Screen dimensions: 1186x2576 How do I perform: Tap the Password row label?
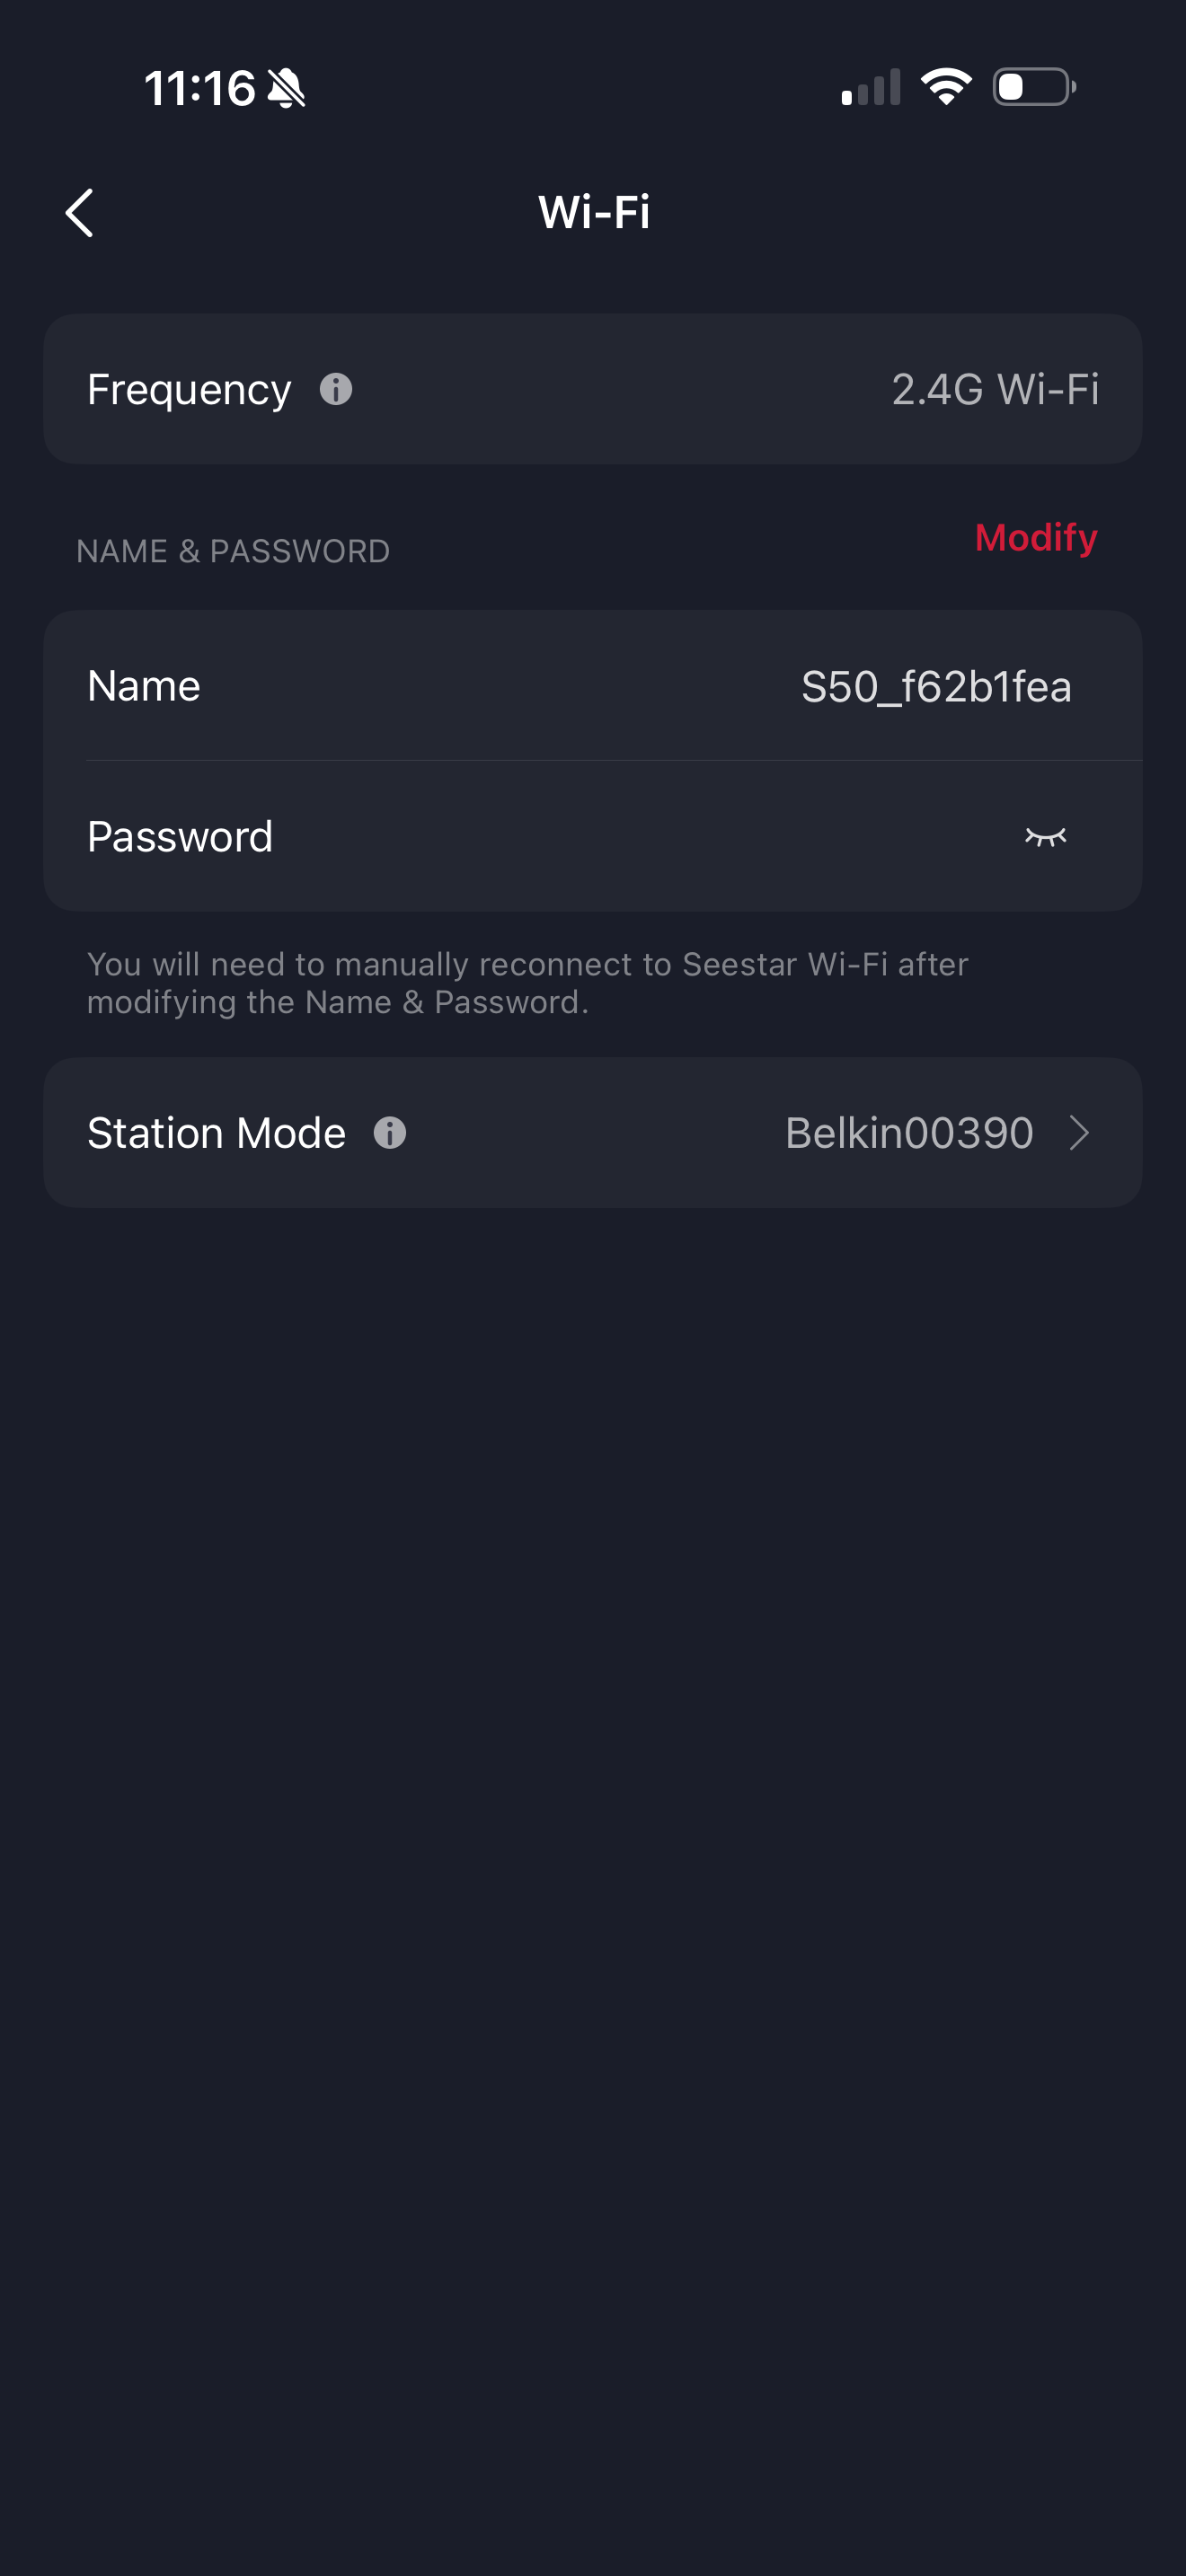click(180, 837)
